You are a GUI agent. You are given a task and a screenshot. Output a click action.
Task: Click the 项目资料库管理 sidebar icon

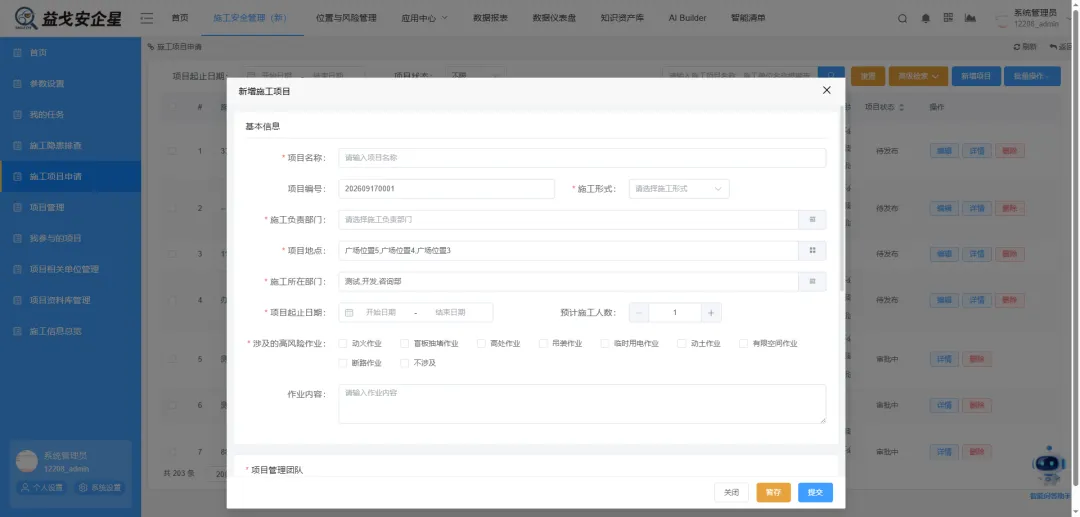[x=18, y=300]
